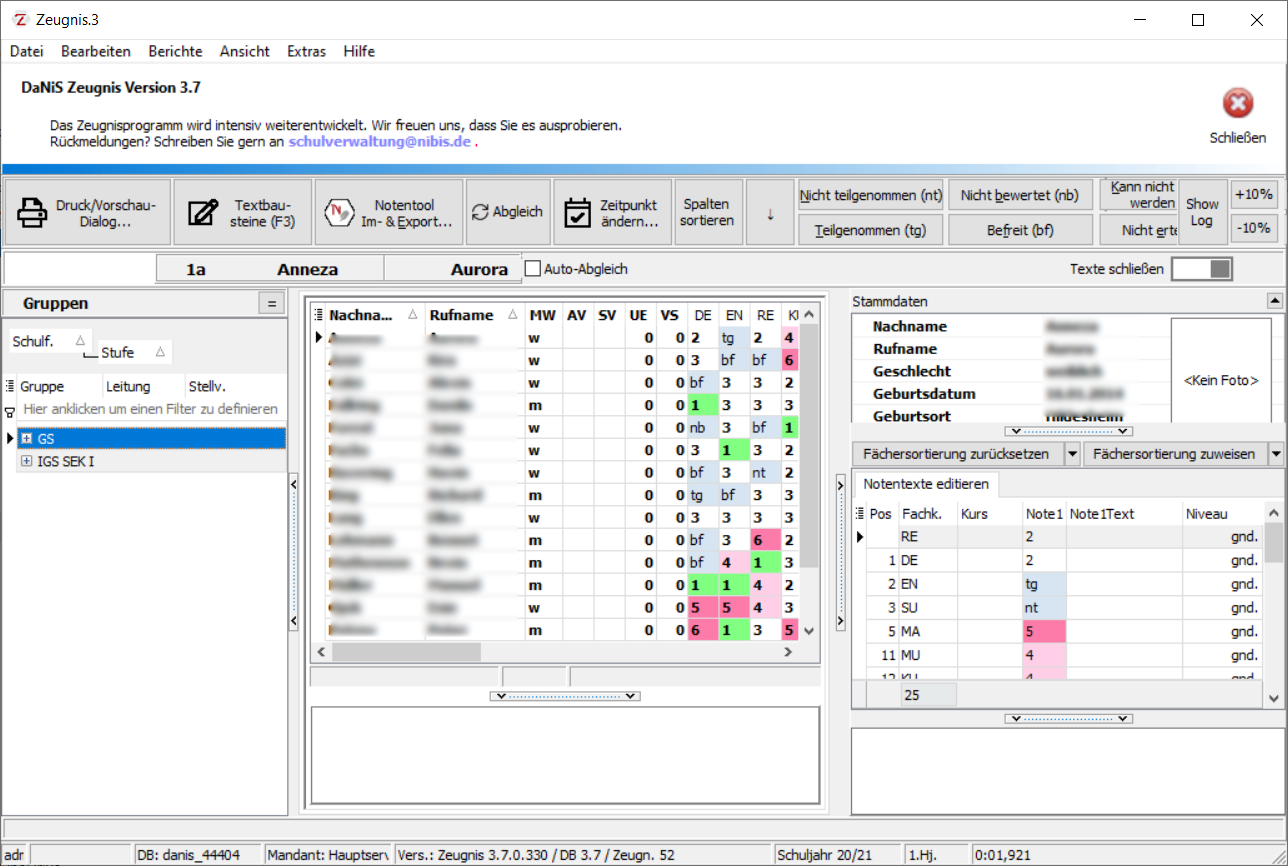This screenshot has height=866, width=1288.
Task: Click the group filter definition row
Action: tap(150, 409)
